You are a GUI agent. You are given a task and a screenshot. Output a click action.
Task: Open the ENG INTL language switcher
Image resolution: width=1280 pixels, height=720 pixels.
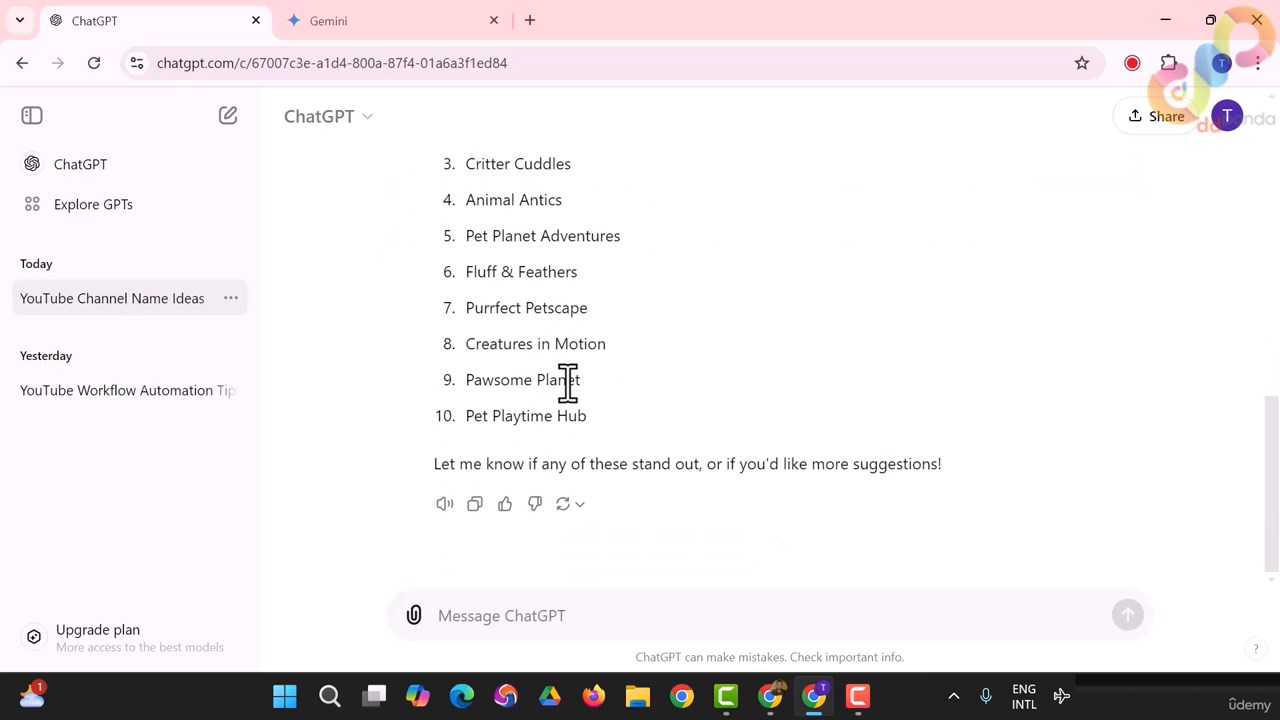pos(1024,697)
